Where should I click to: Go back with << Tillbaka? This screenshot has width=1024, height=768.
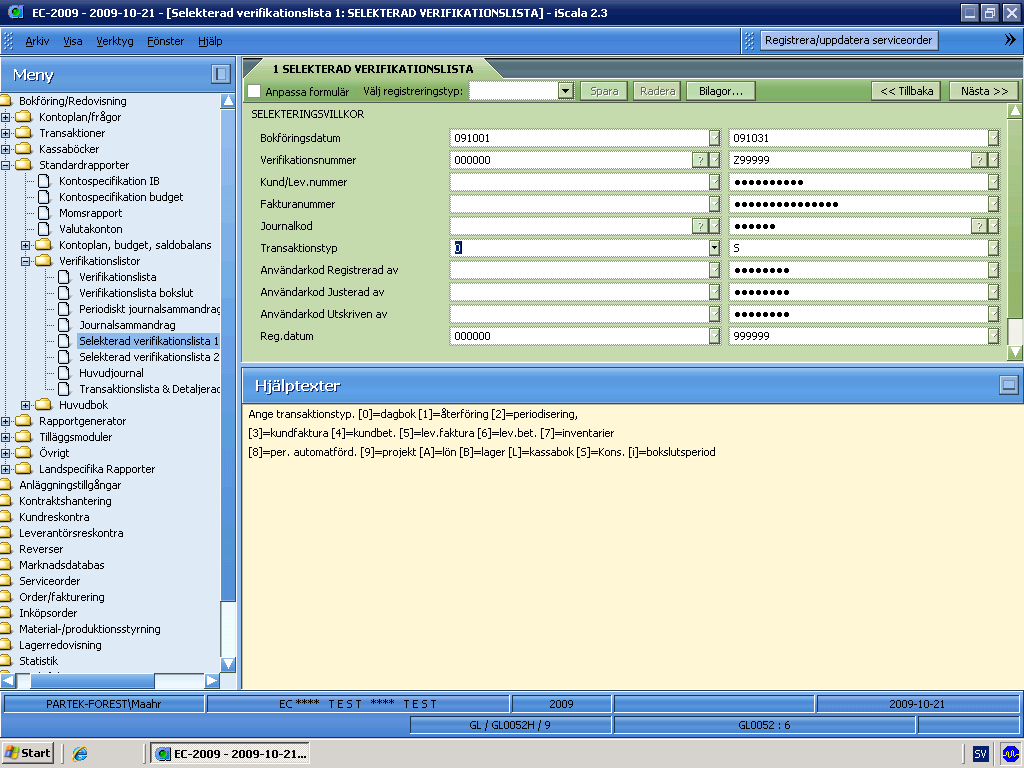906,91
